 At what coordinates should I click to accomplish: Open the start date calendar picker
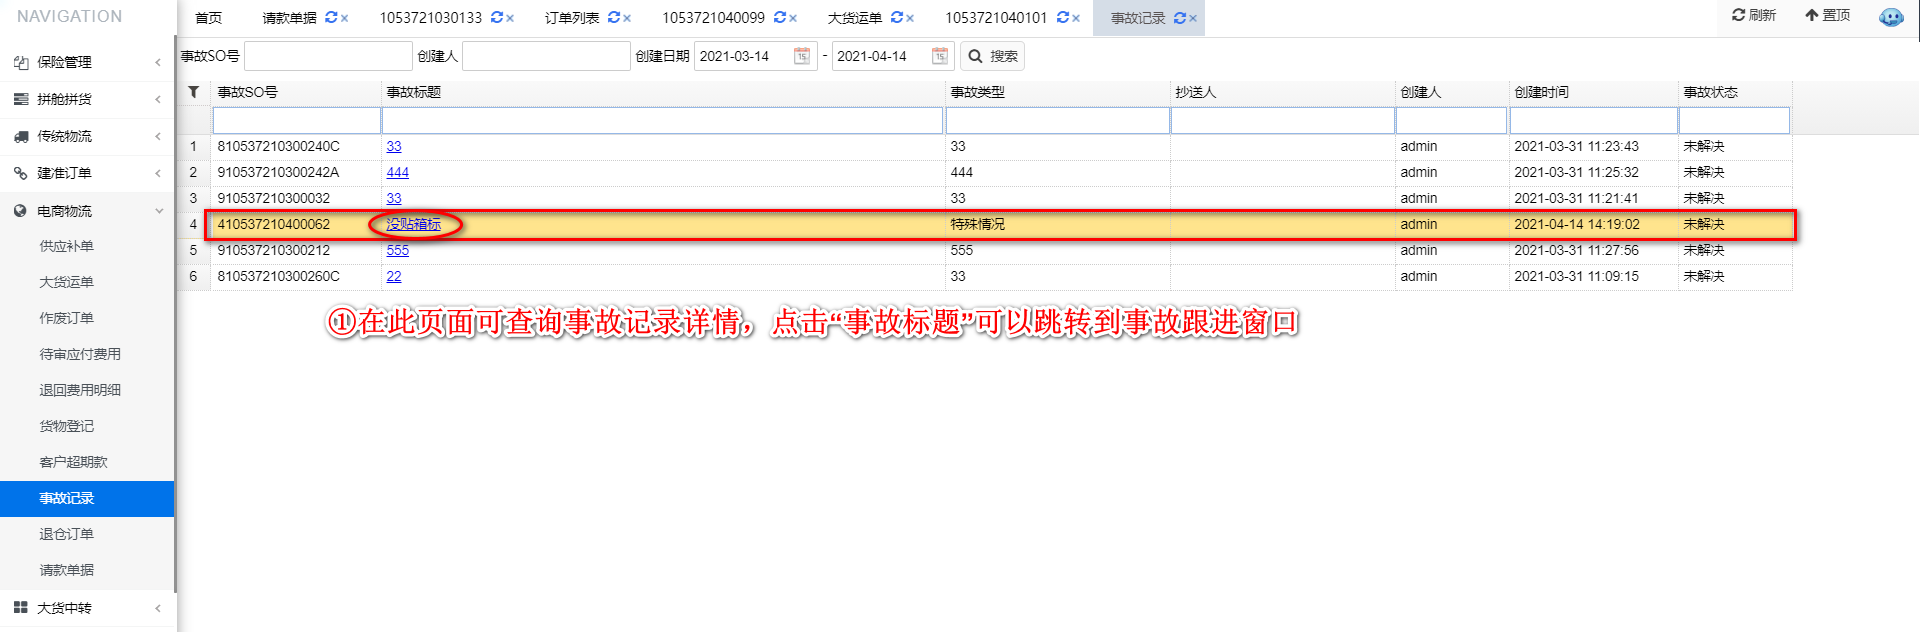click(x=802, y=56)
